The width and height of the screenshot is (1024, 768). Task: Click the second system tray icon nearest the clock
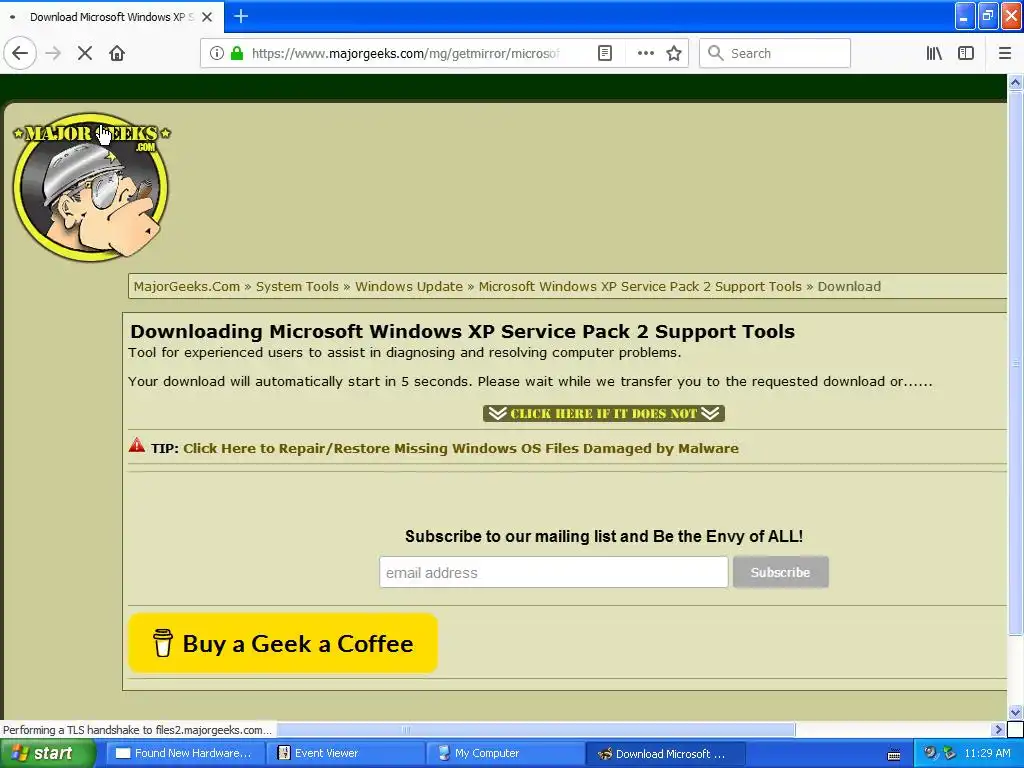pos(949,754)
